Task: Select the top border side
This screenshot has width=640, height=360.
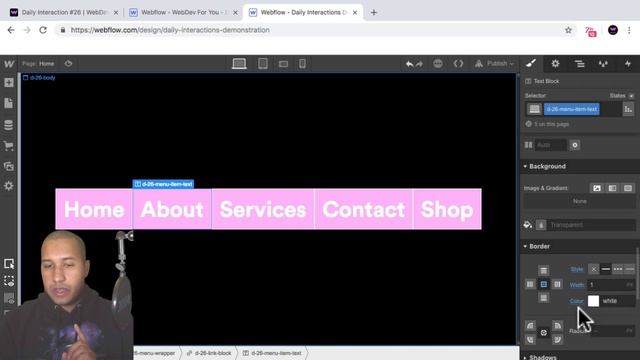Action: (x=543, y=270)
